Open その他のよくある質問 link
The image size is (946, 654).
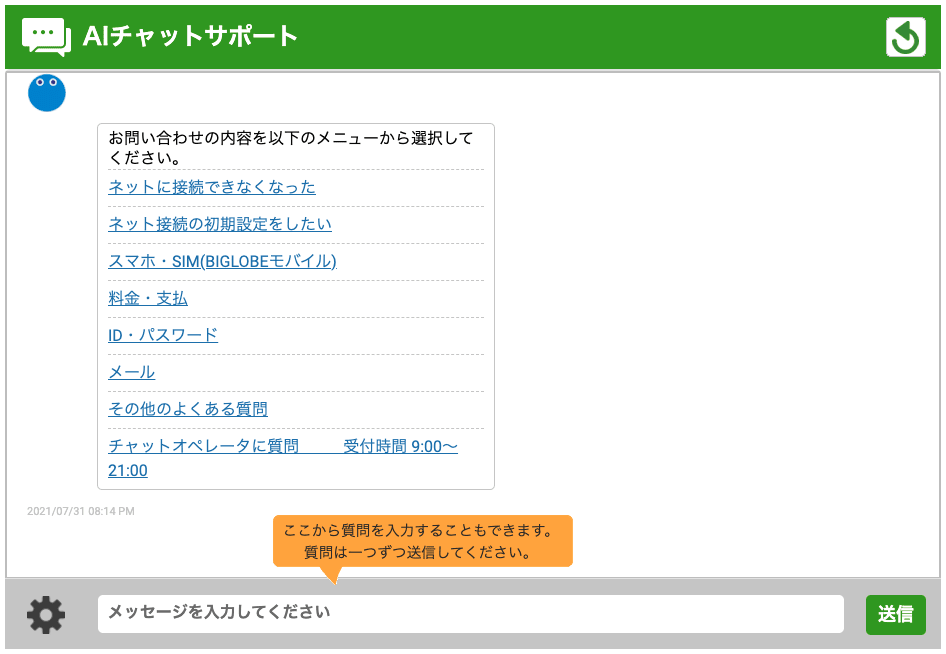188,409
